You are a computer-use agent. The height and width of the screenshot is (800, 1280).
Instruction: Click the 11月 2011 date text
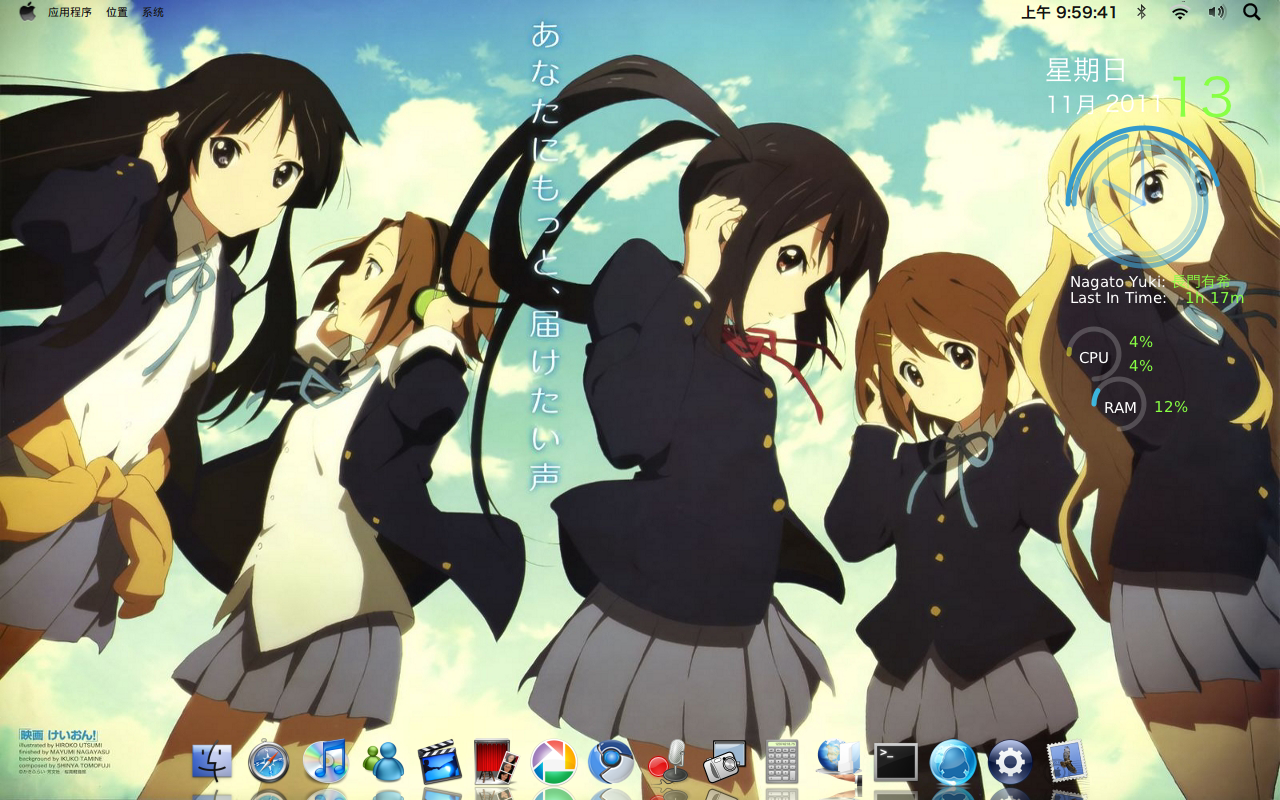(1104, 103)
